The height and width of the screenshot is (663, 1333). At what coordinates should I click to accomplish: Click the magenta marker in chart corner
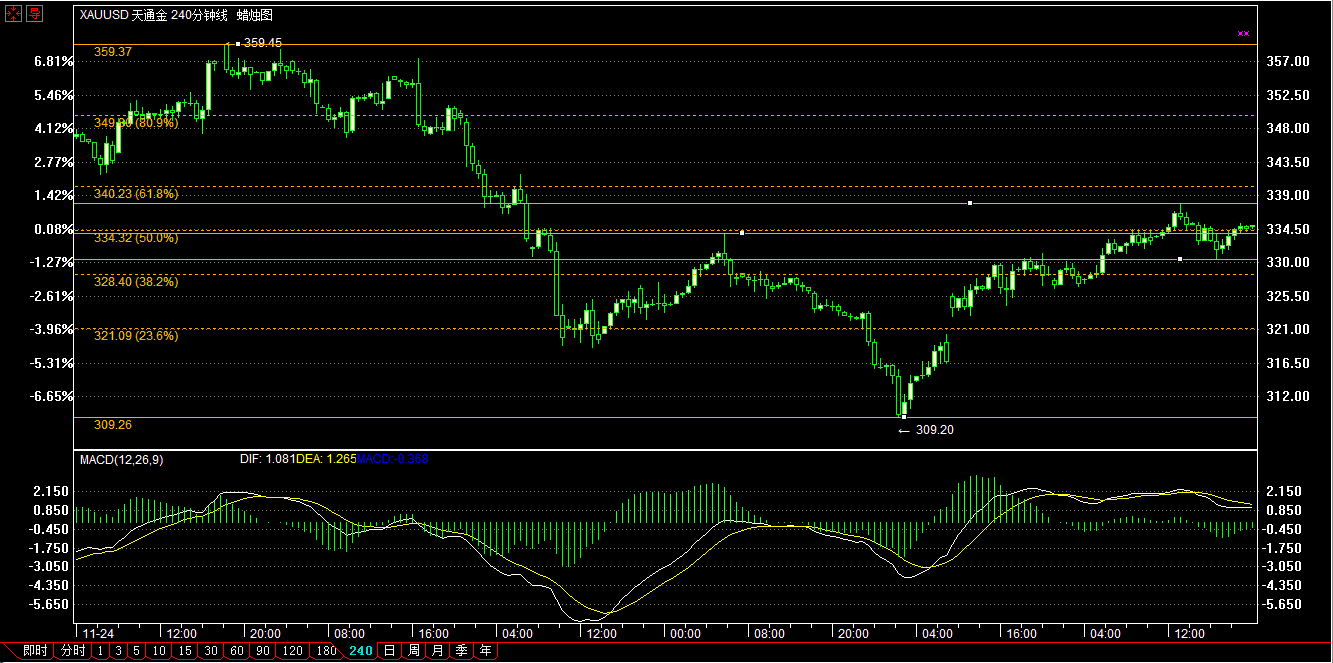click(x=1243, y=33)
